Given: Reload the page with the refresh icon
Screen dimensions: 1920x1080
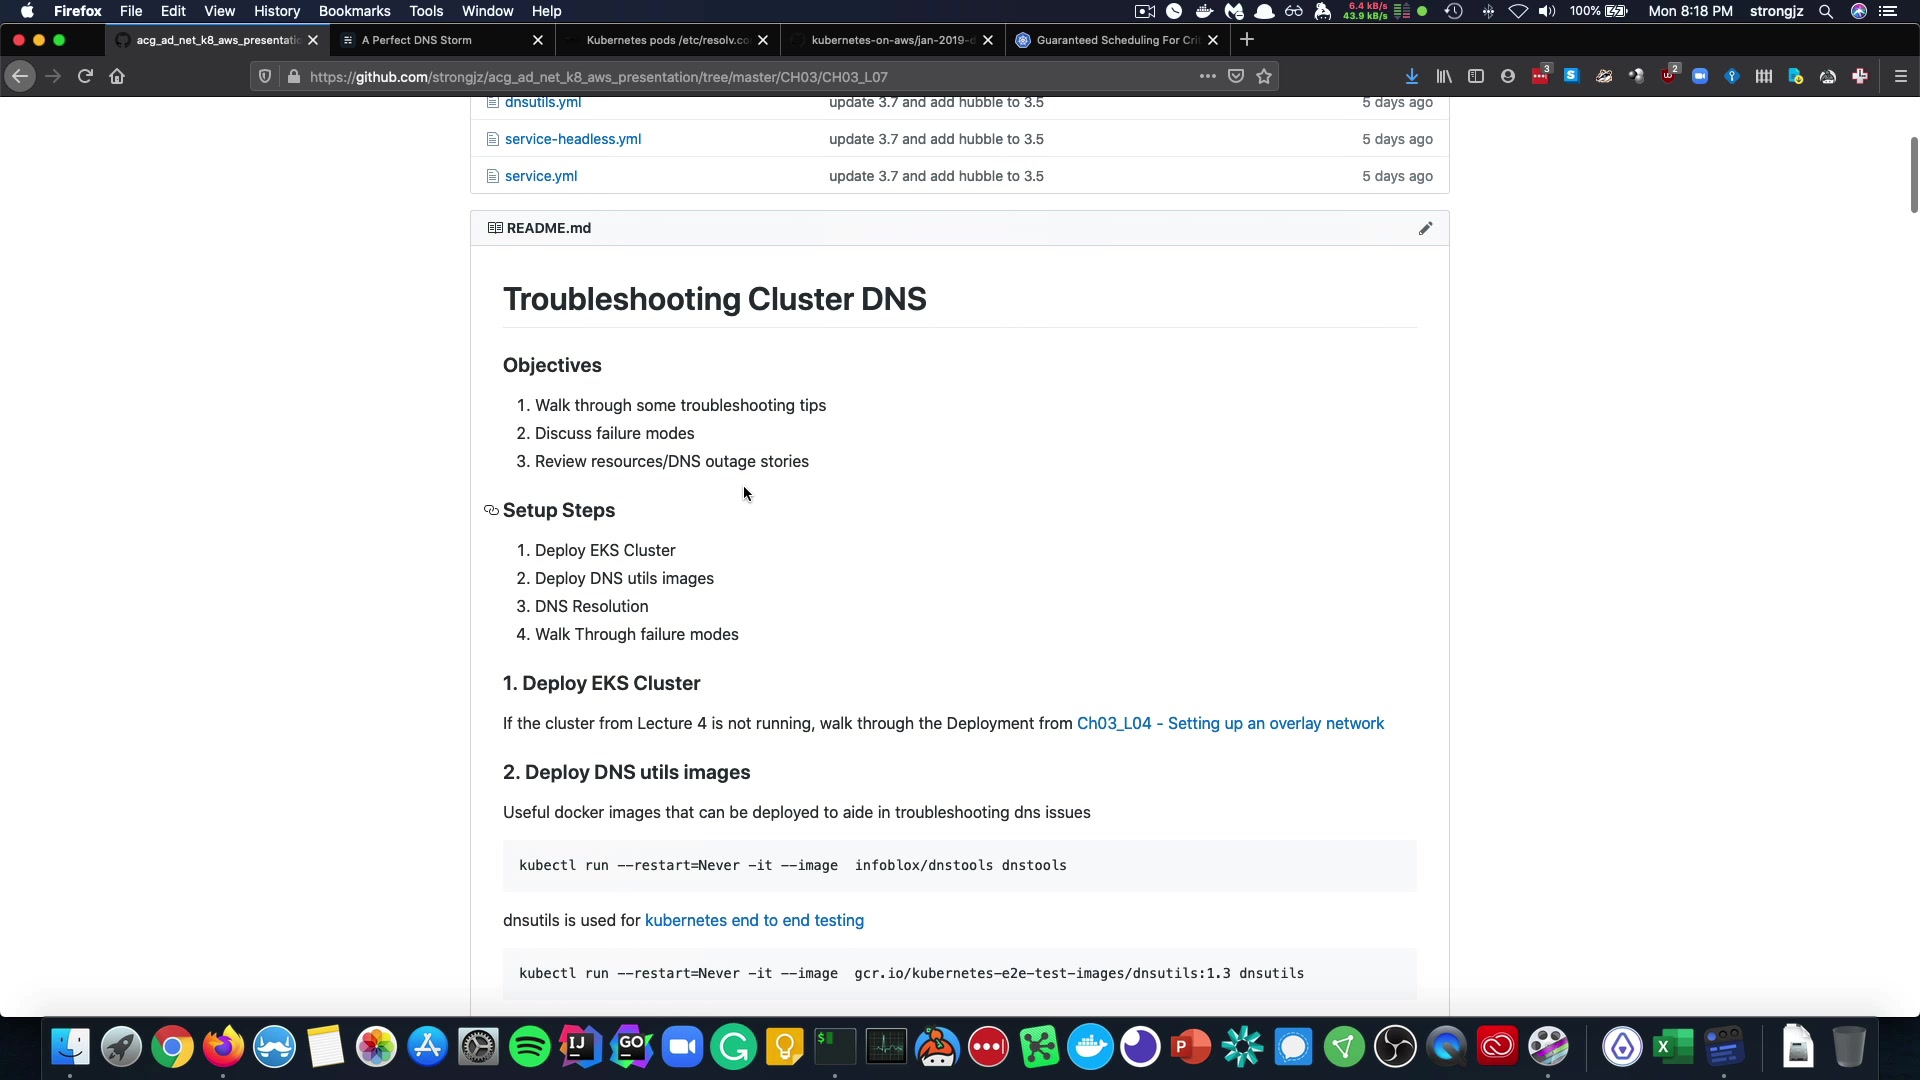Looking at the screenshot, I should click(x=85, y=77).
